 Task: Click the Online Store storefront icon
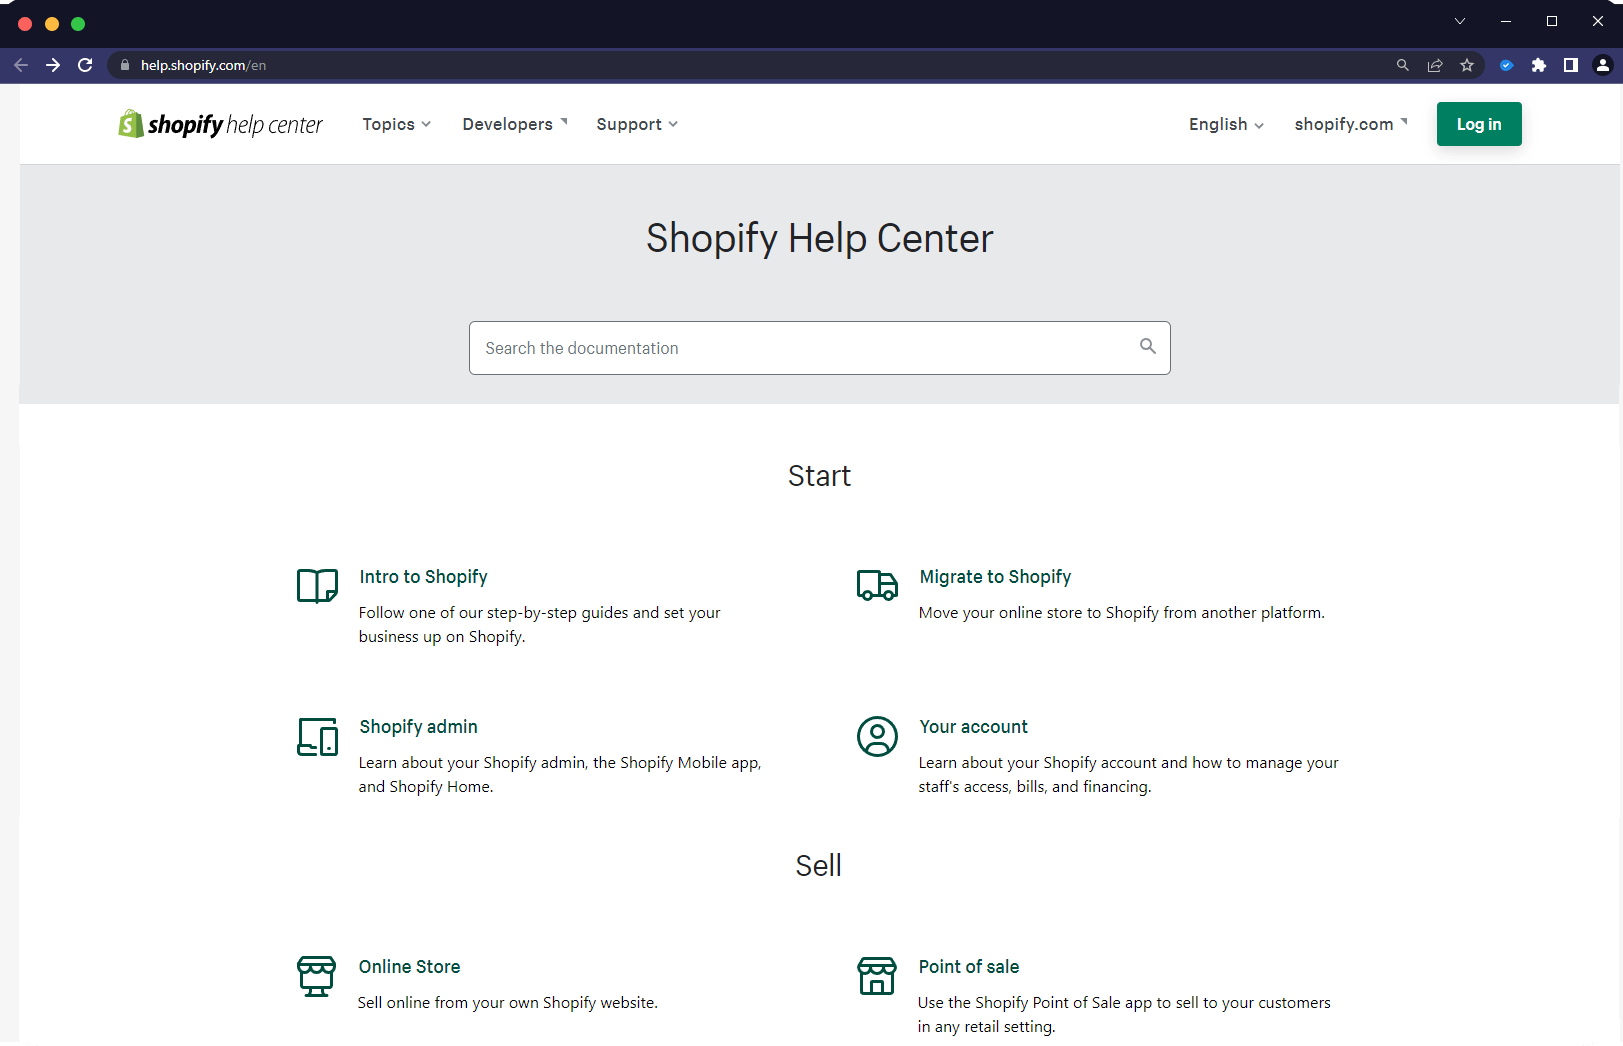(x=316, y=976)
